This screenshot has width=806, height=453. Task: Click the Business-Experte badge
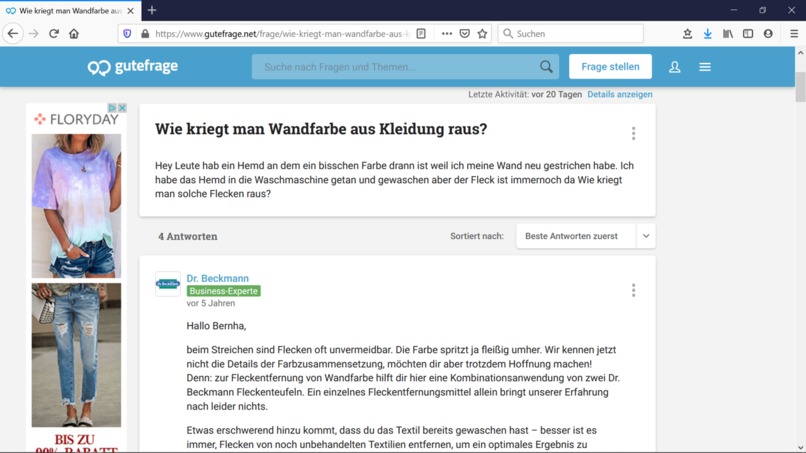[x=223, y=291]
